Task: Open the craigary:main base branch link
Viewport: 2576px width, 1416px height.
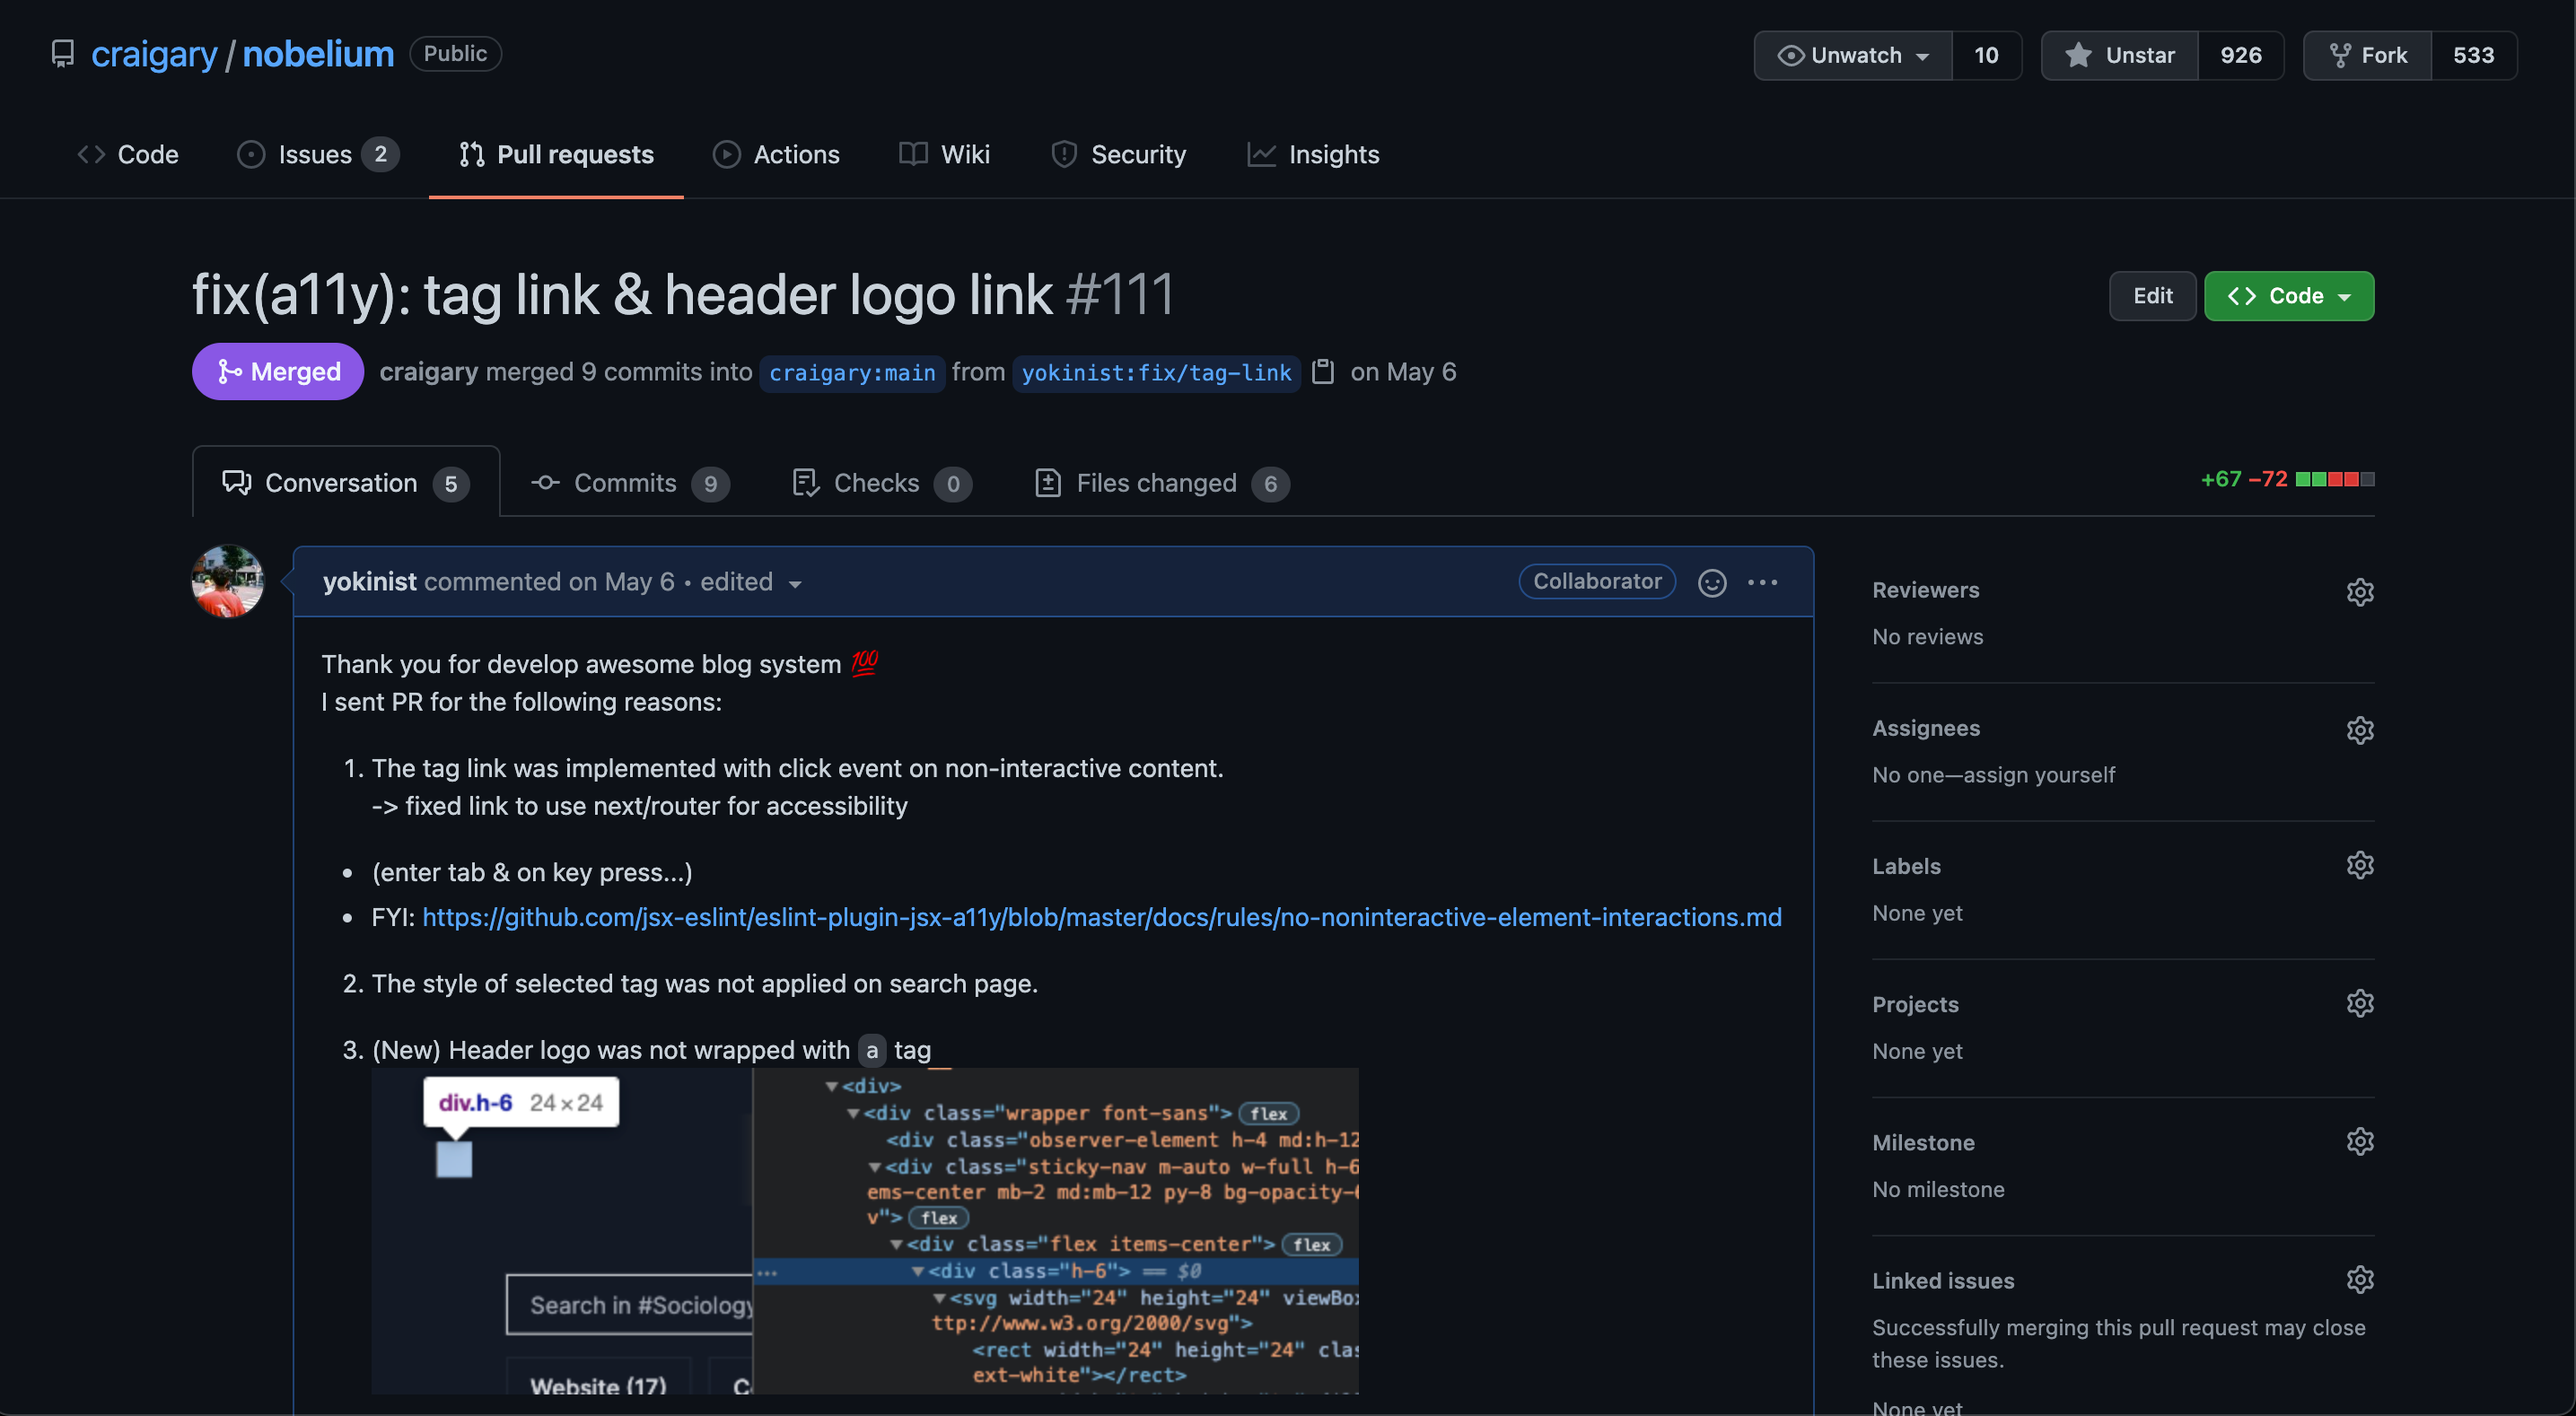Action: pyautogui.click(x=852, y=373)
